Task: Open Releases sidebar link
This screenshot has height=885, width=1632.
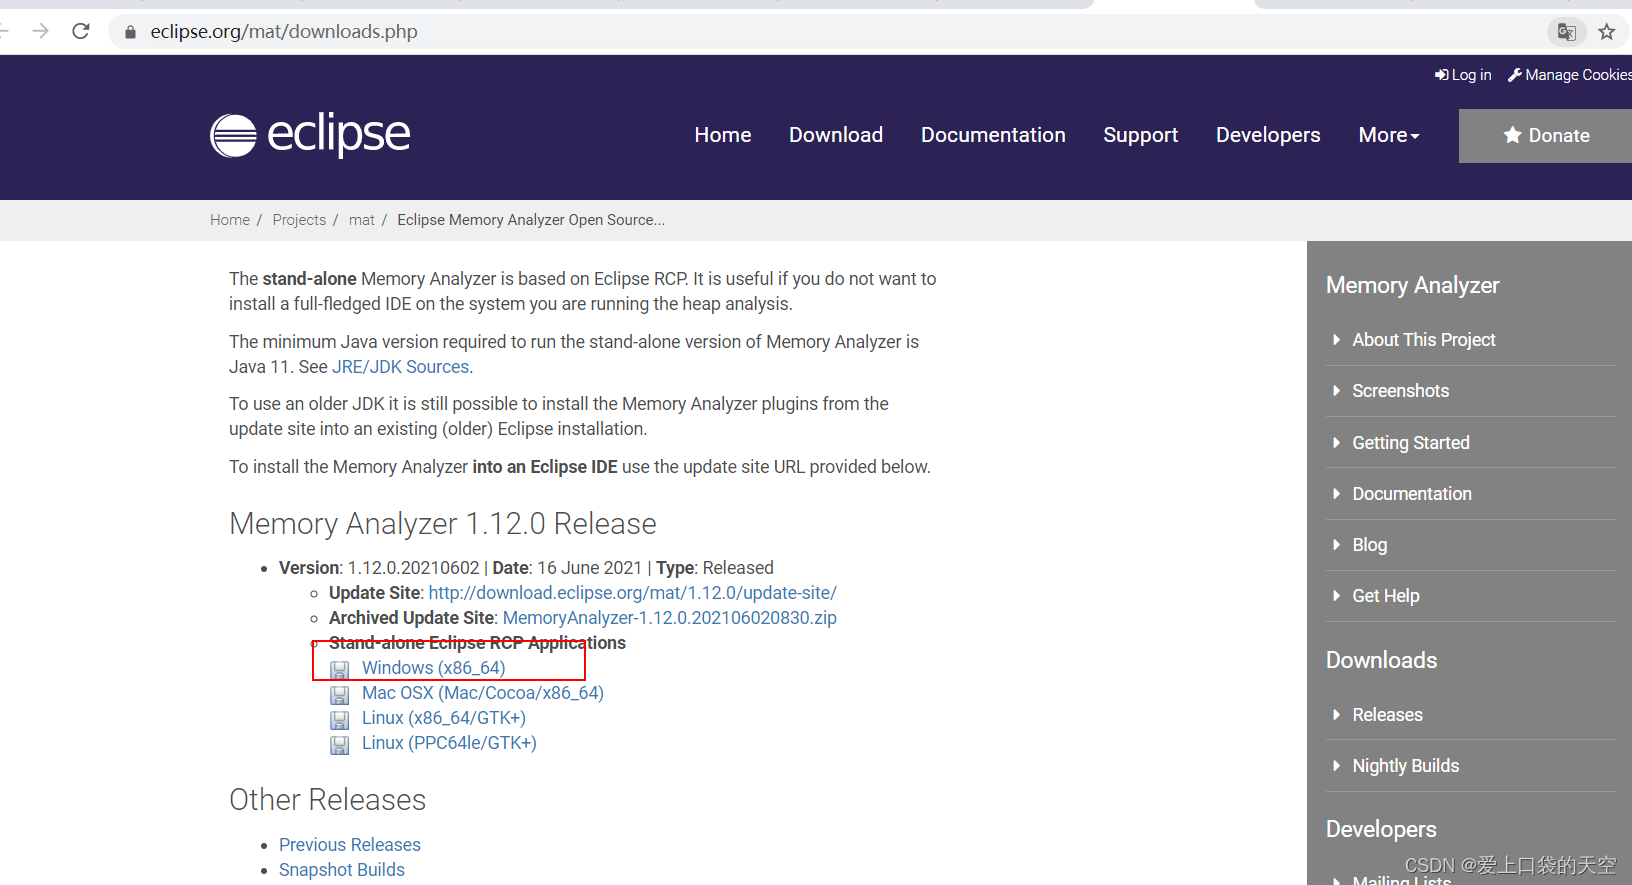Action: pyautogui.click(x=1387, y=714)
